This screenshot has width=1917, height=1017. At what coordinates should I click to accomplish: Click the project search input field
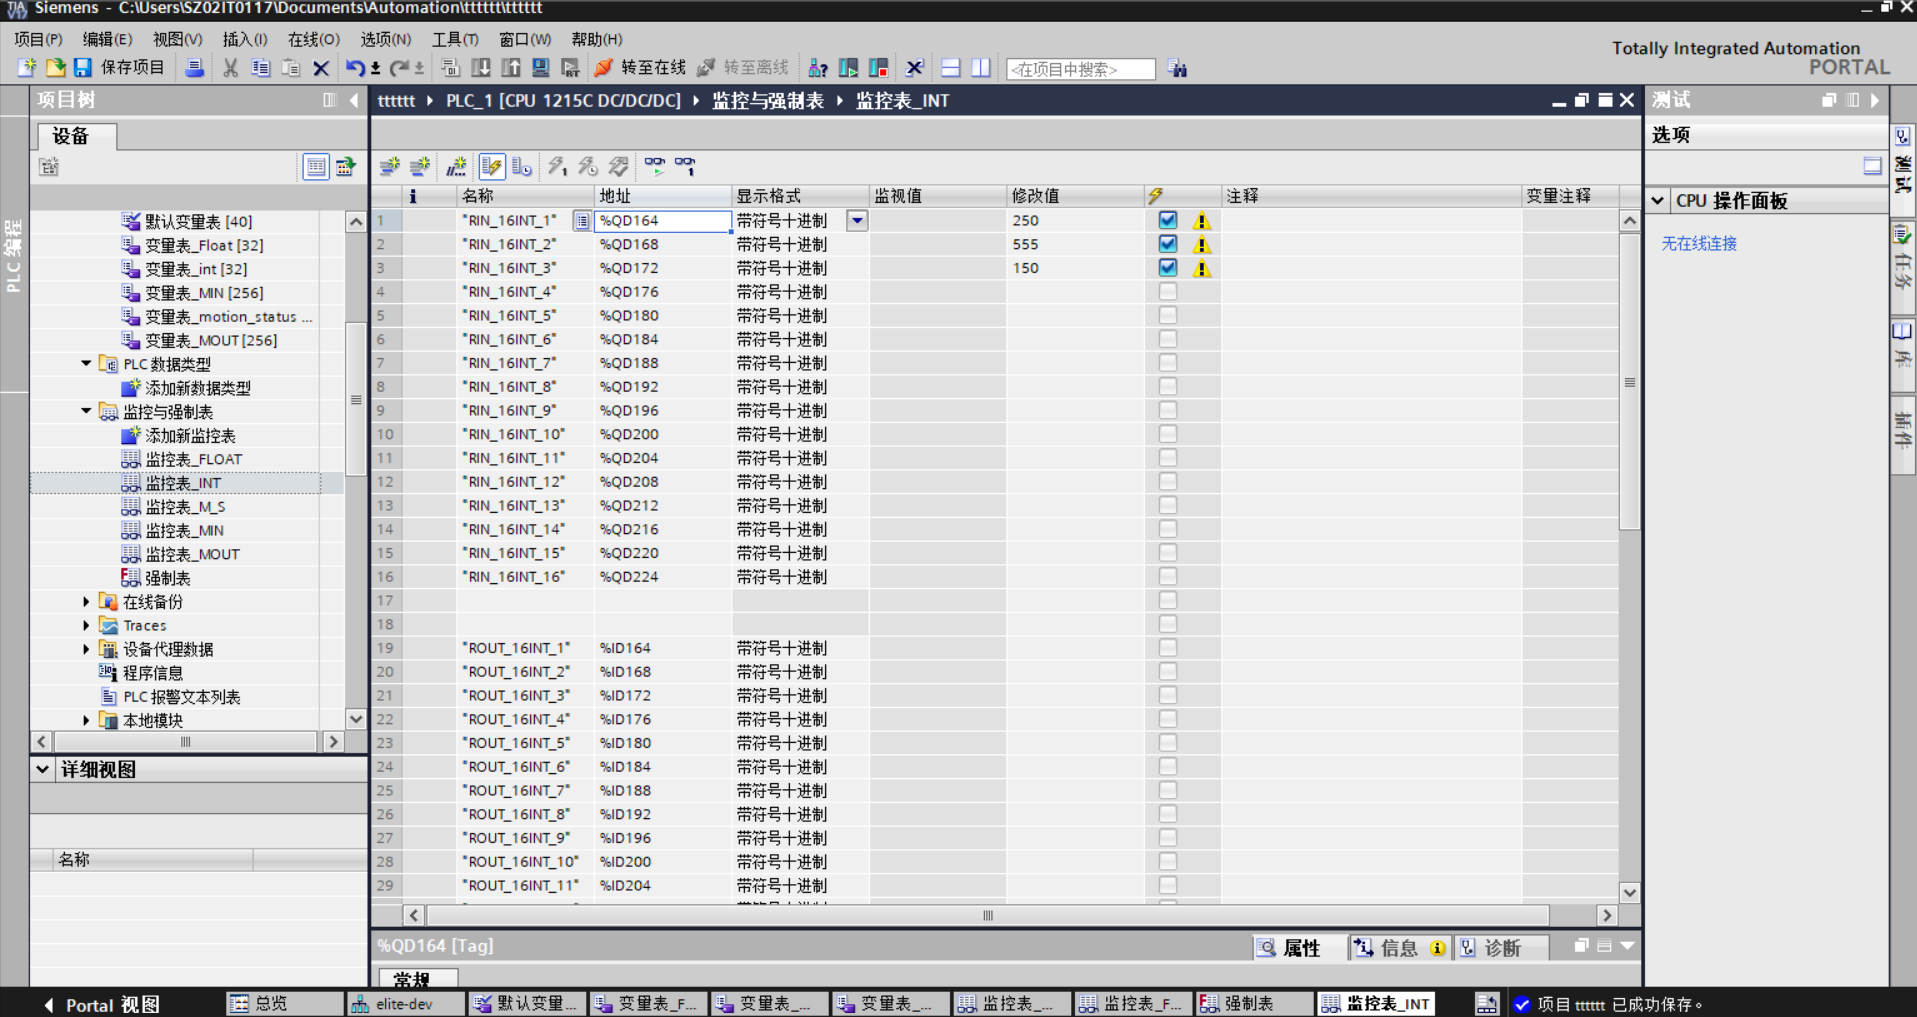tap(1080, 69)
